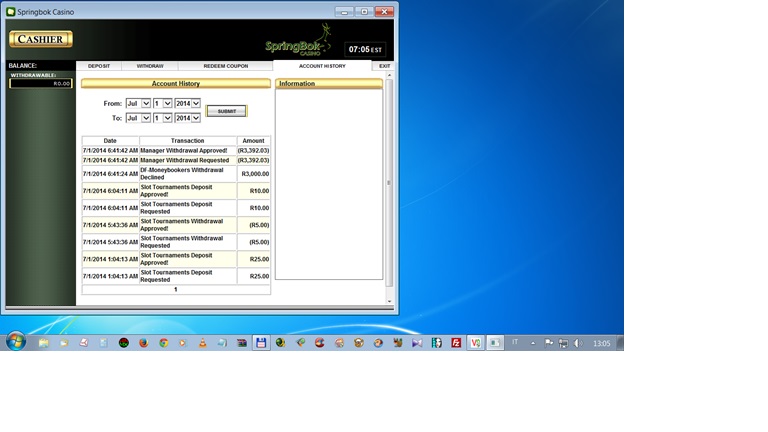Click the SpringBok Casino logo

click(x=298, y=40)
